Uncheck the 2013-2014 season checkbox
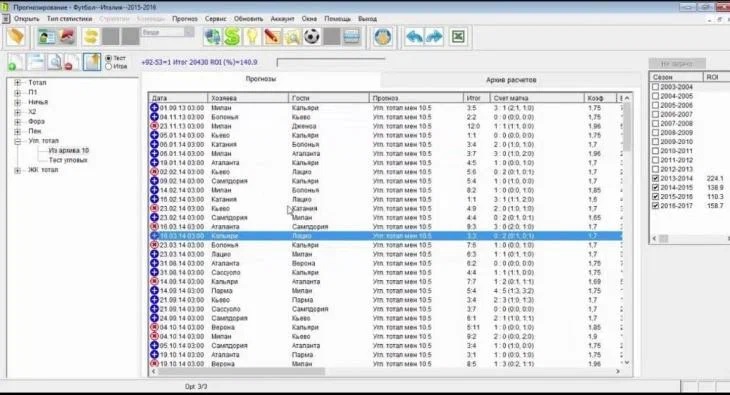 656,178
